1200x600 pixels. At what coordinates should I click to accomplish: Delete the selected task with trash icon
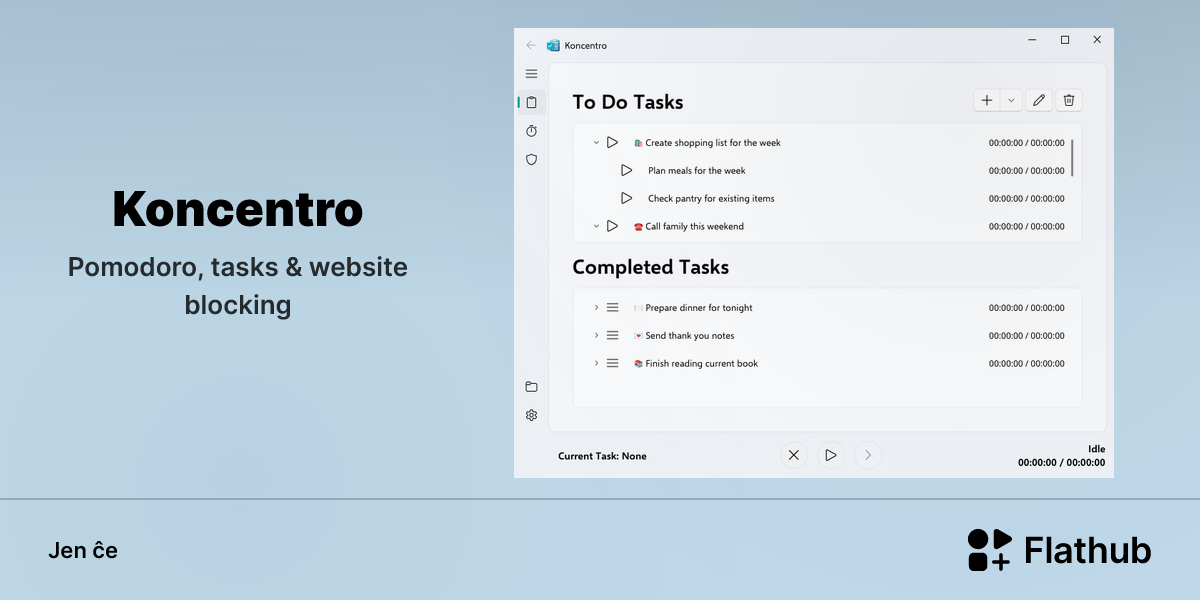[x=1069, y=100]
